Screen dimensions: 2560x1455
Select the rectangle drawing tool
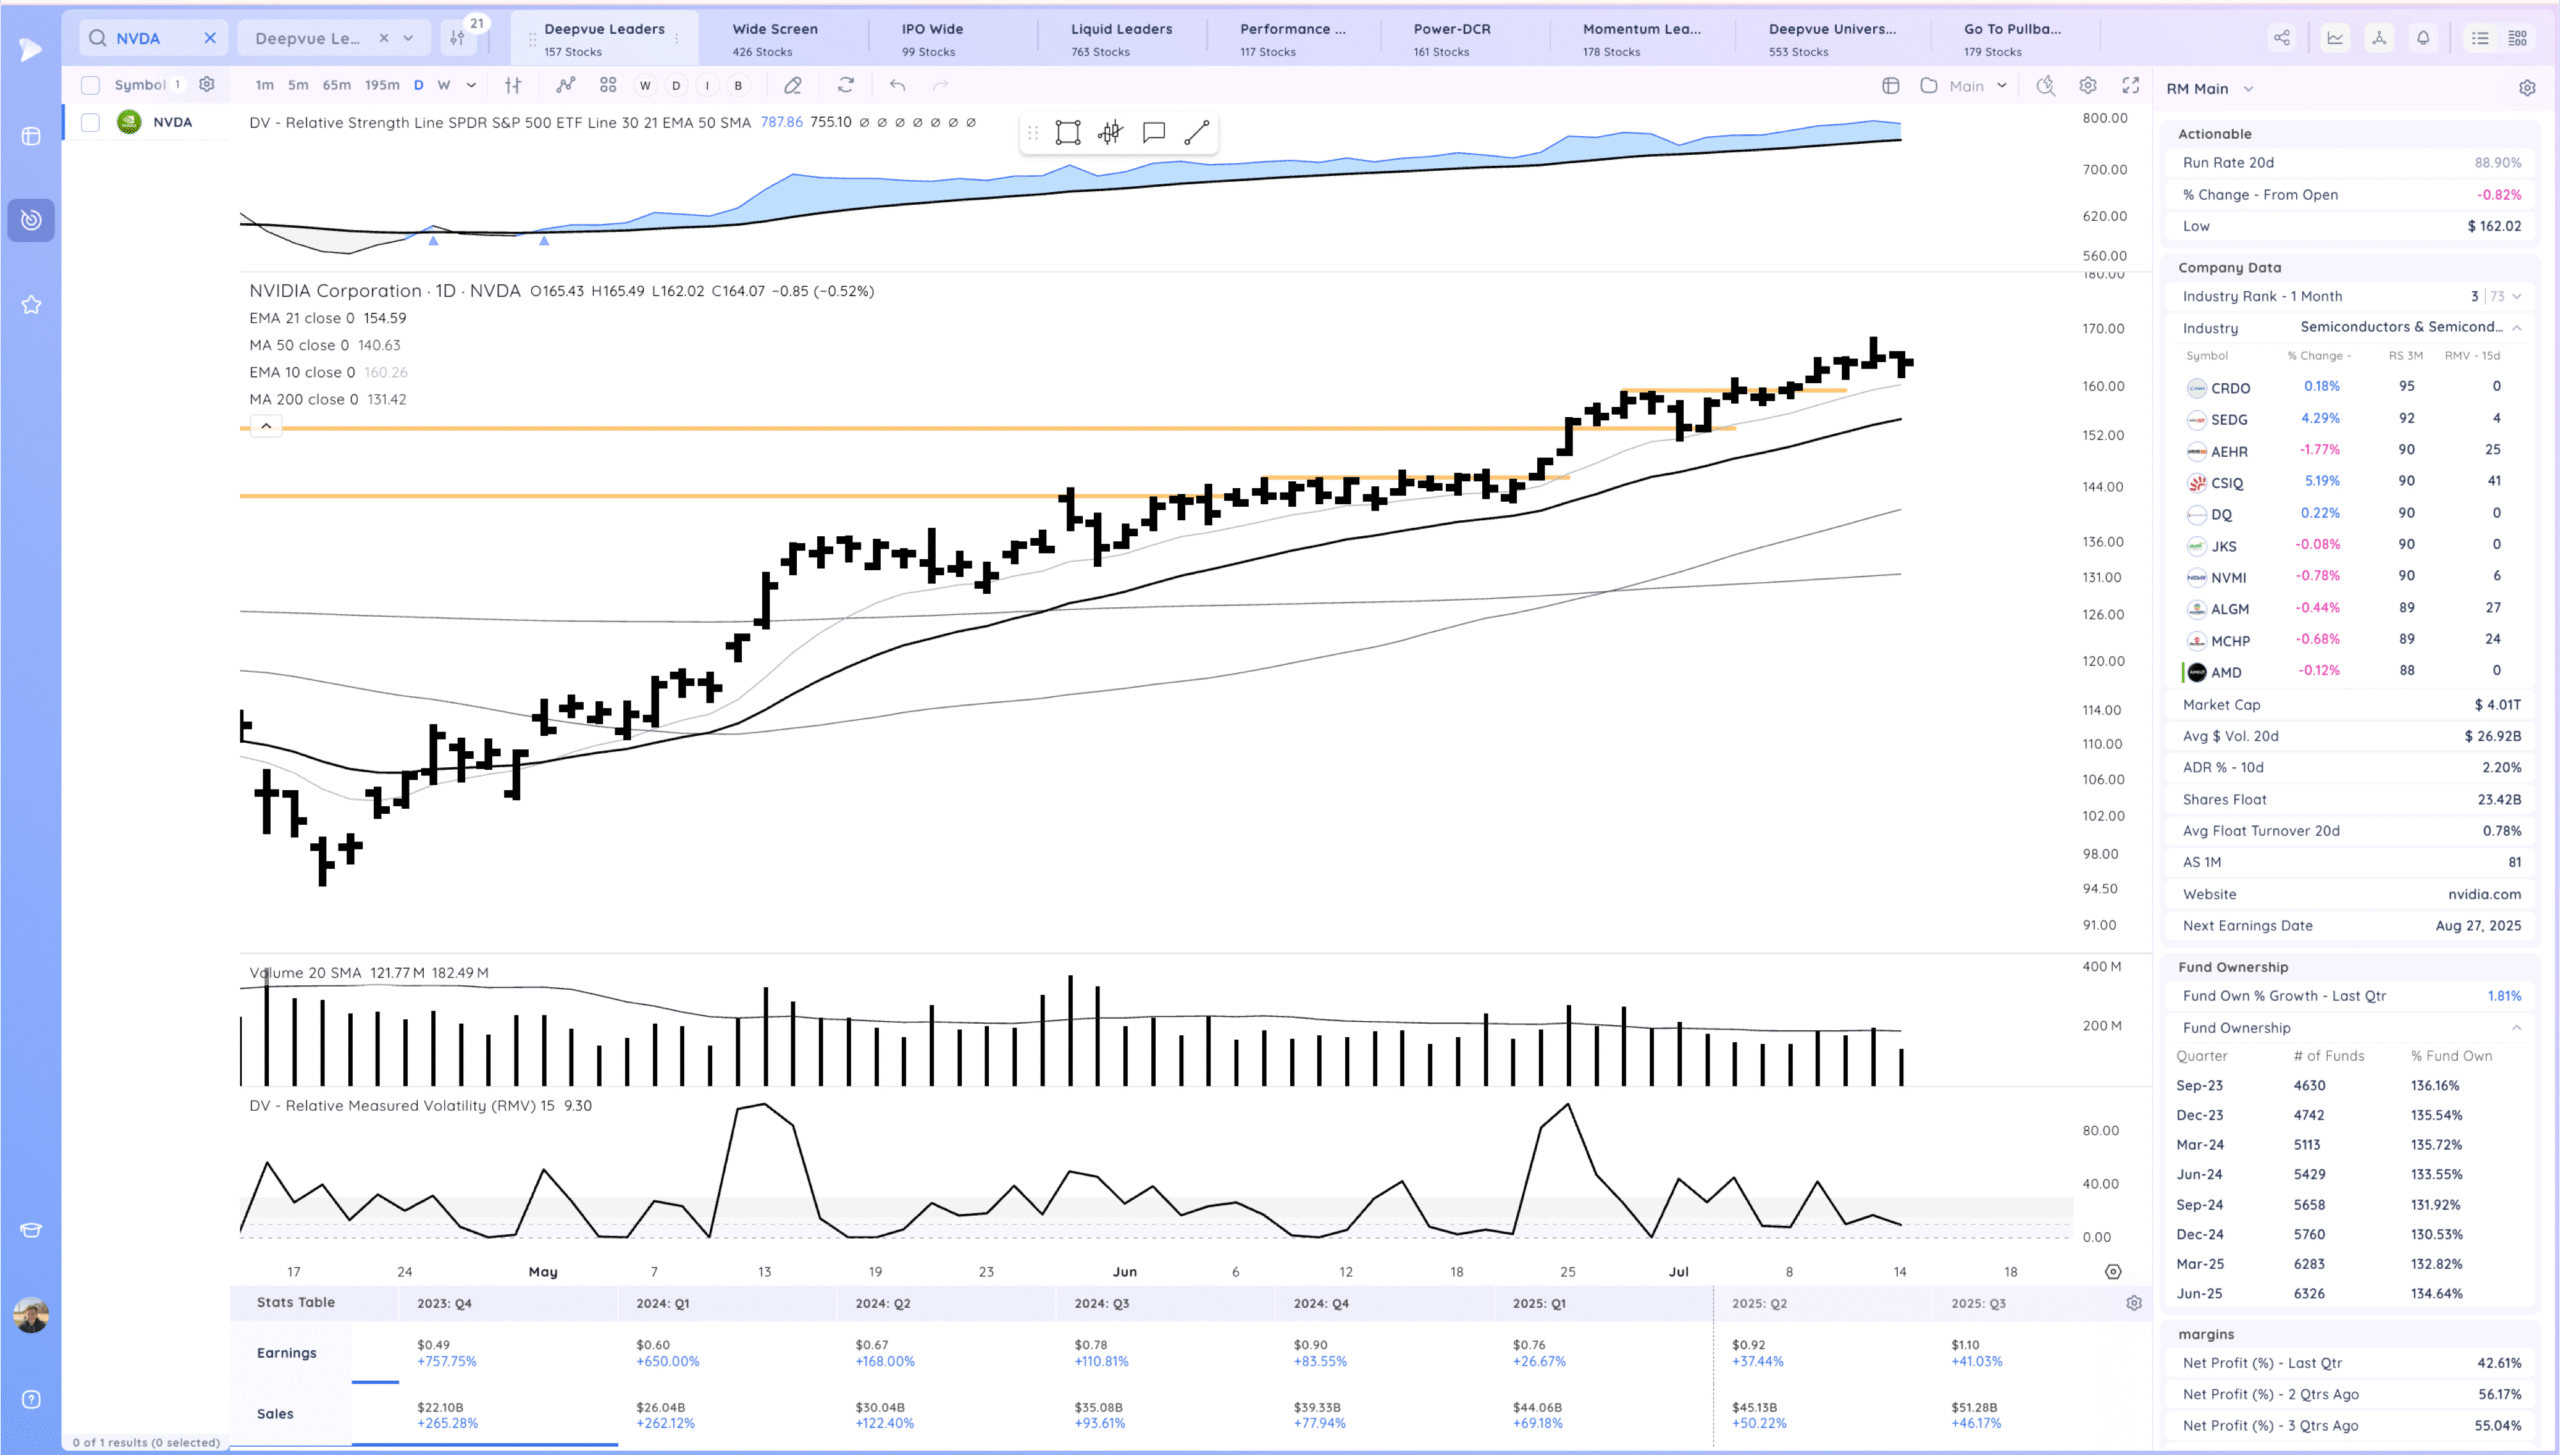click(1067, 133)
